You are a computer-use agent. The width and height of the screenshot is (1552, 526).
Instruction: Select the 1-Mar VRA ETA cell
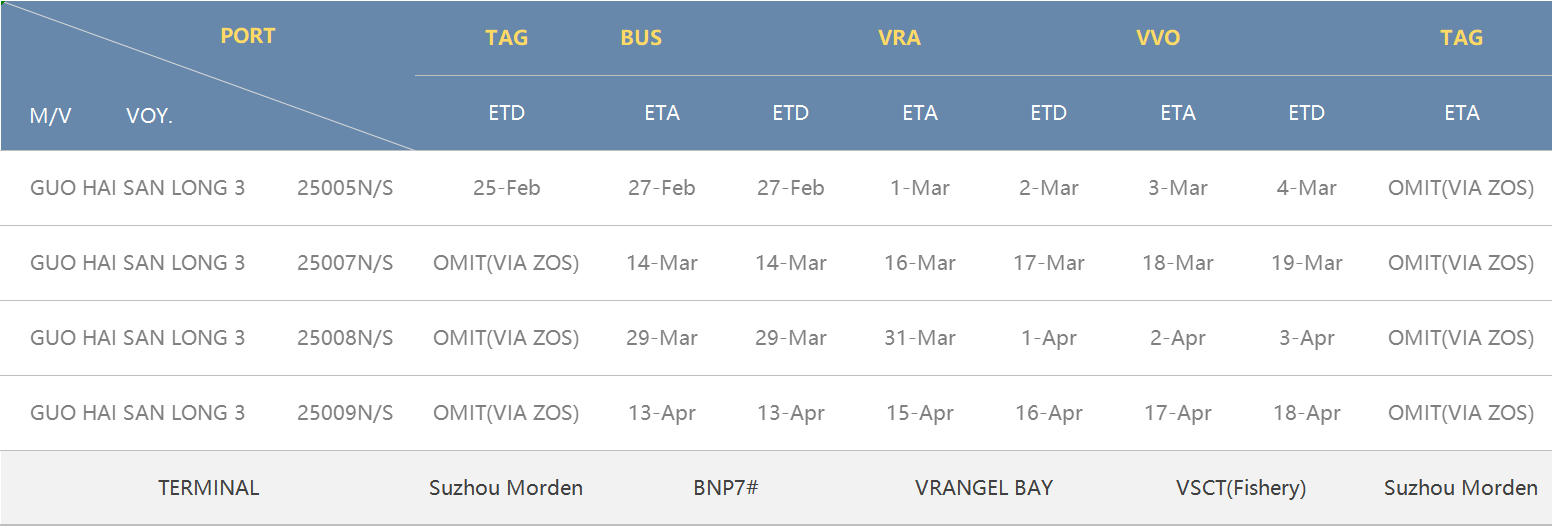(x=920, y=188)
